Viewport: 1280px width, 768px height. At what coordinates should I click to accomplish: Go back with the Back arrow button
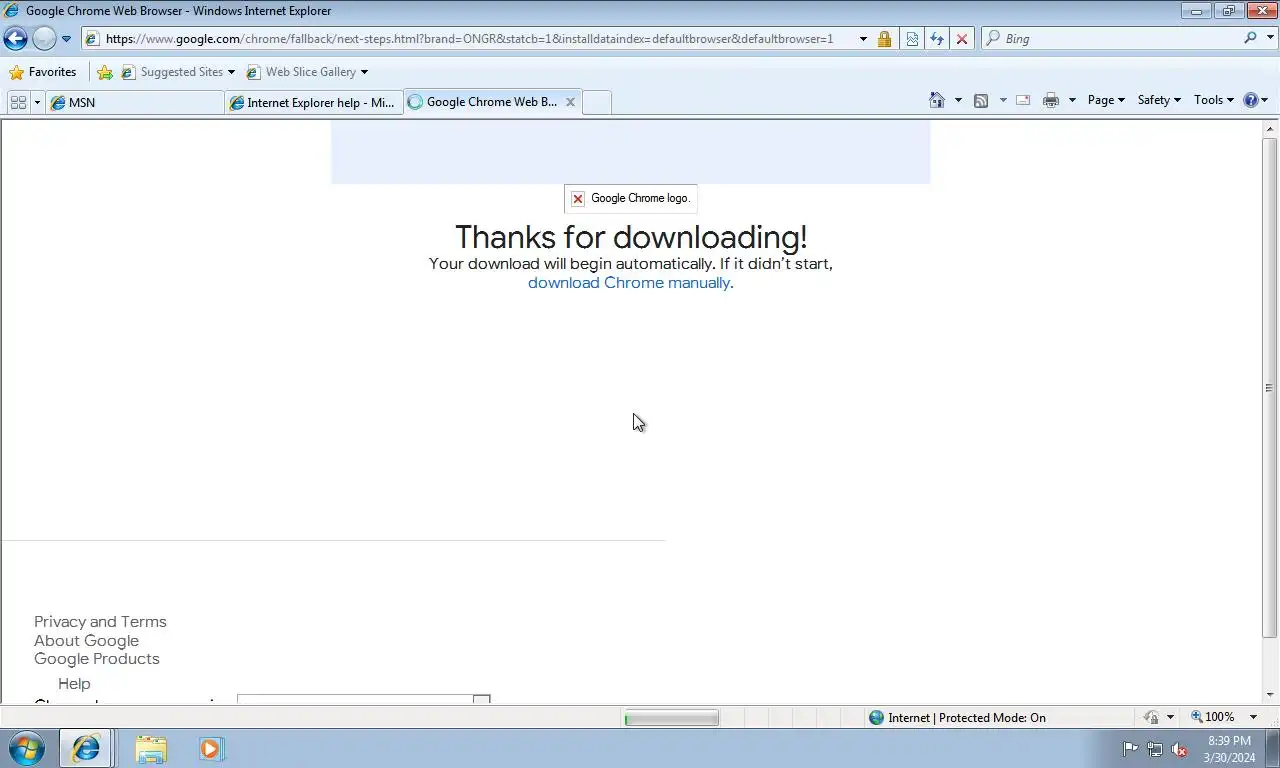(15, 38)
